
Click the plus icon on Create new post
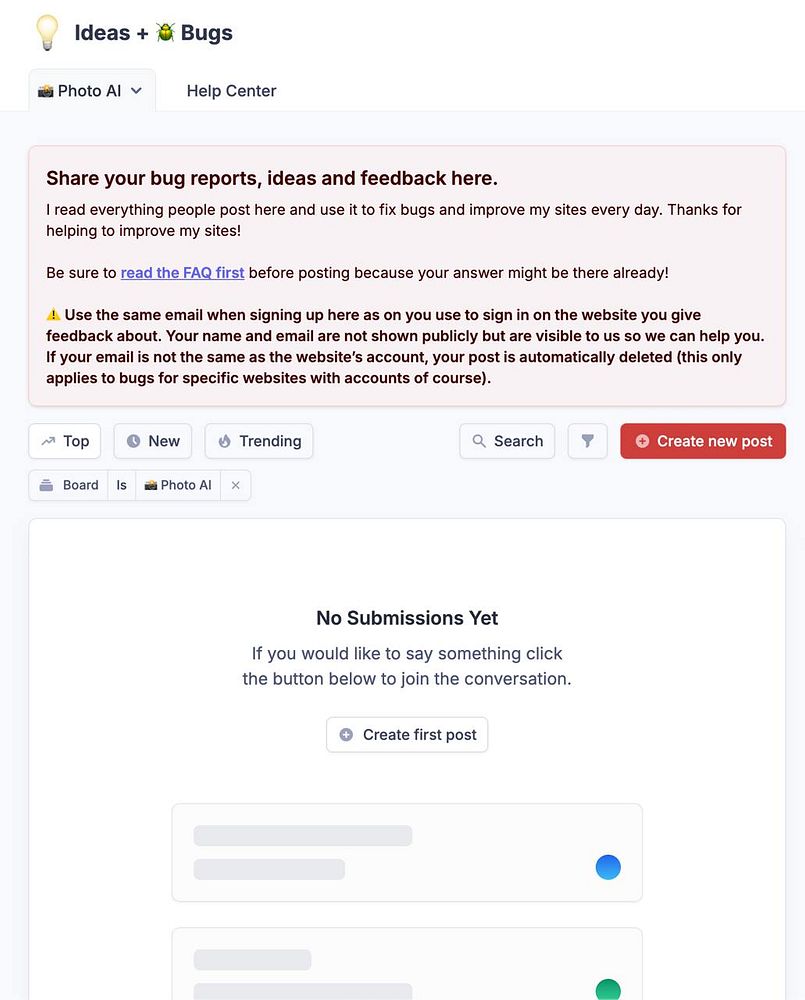642,441
